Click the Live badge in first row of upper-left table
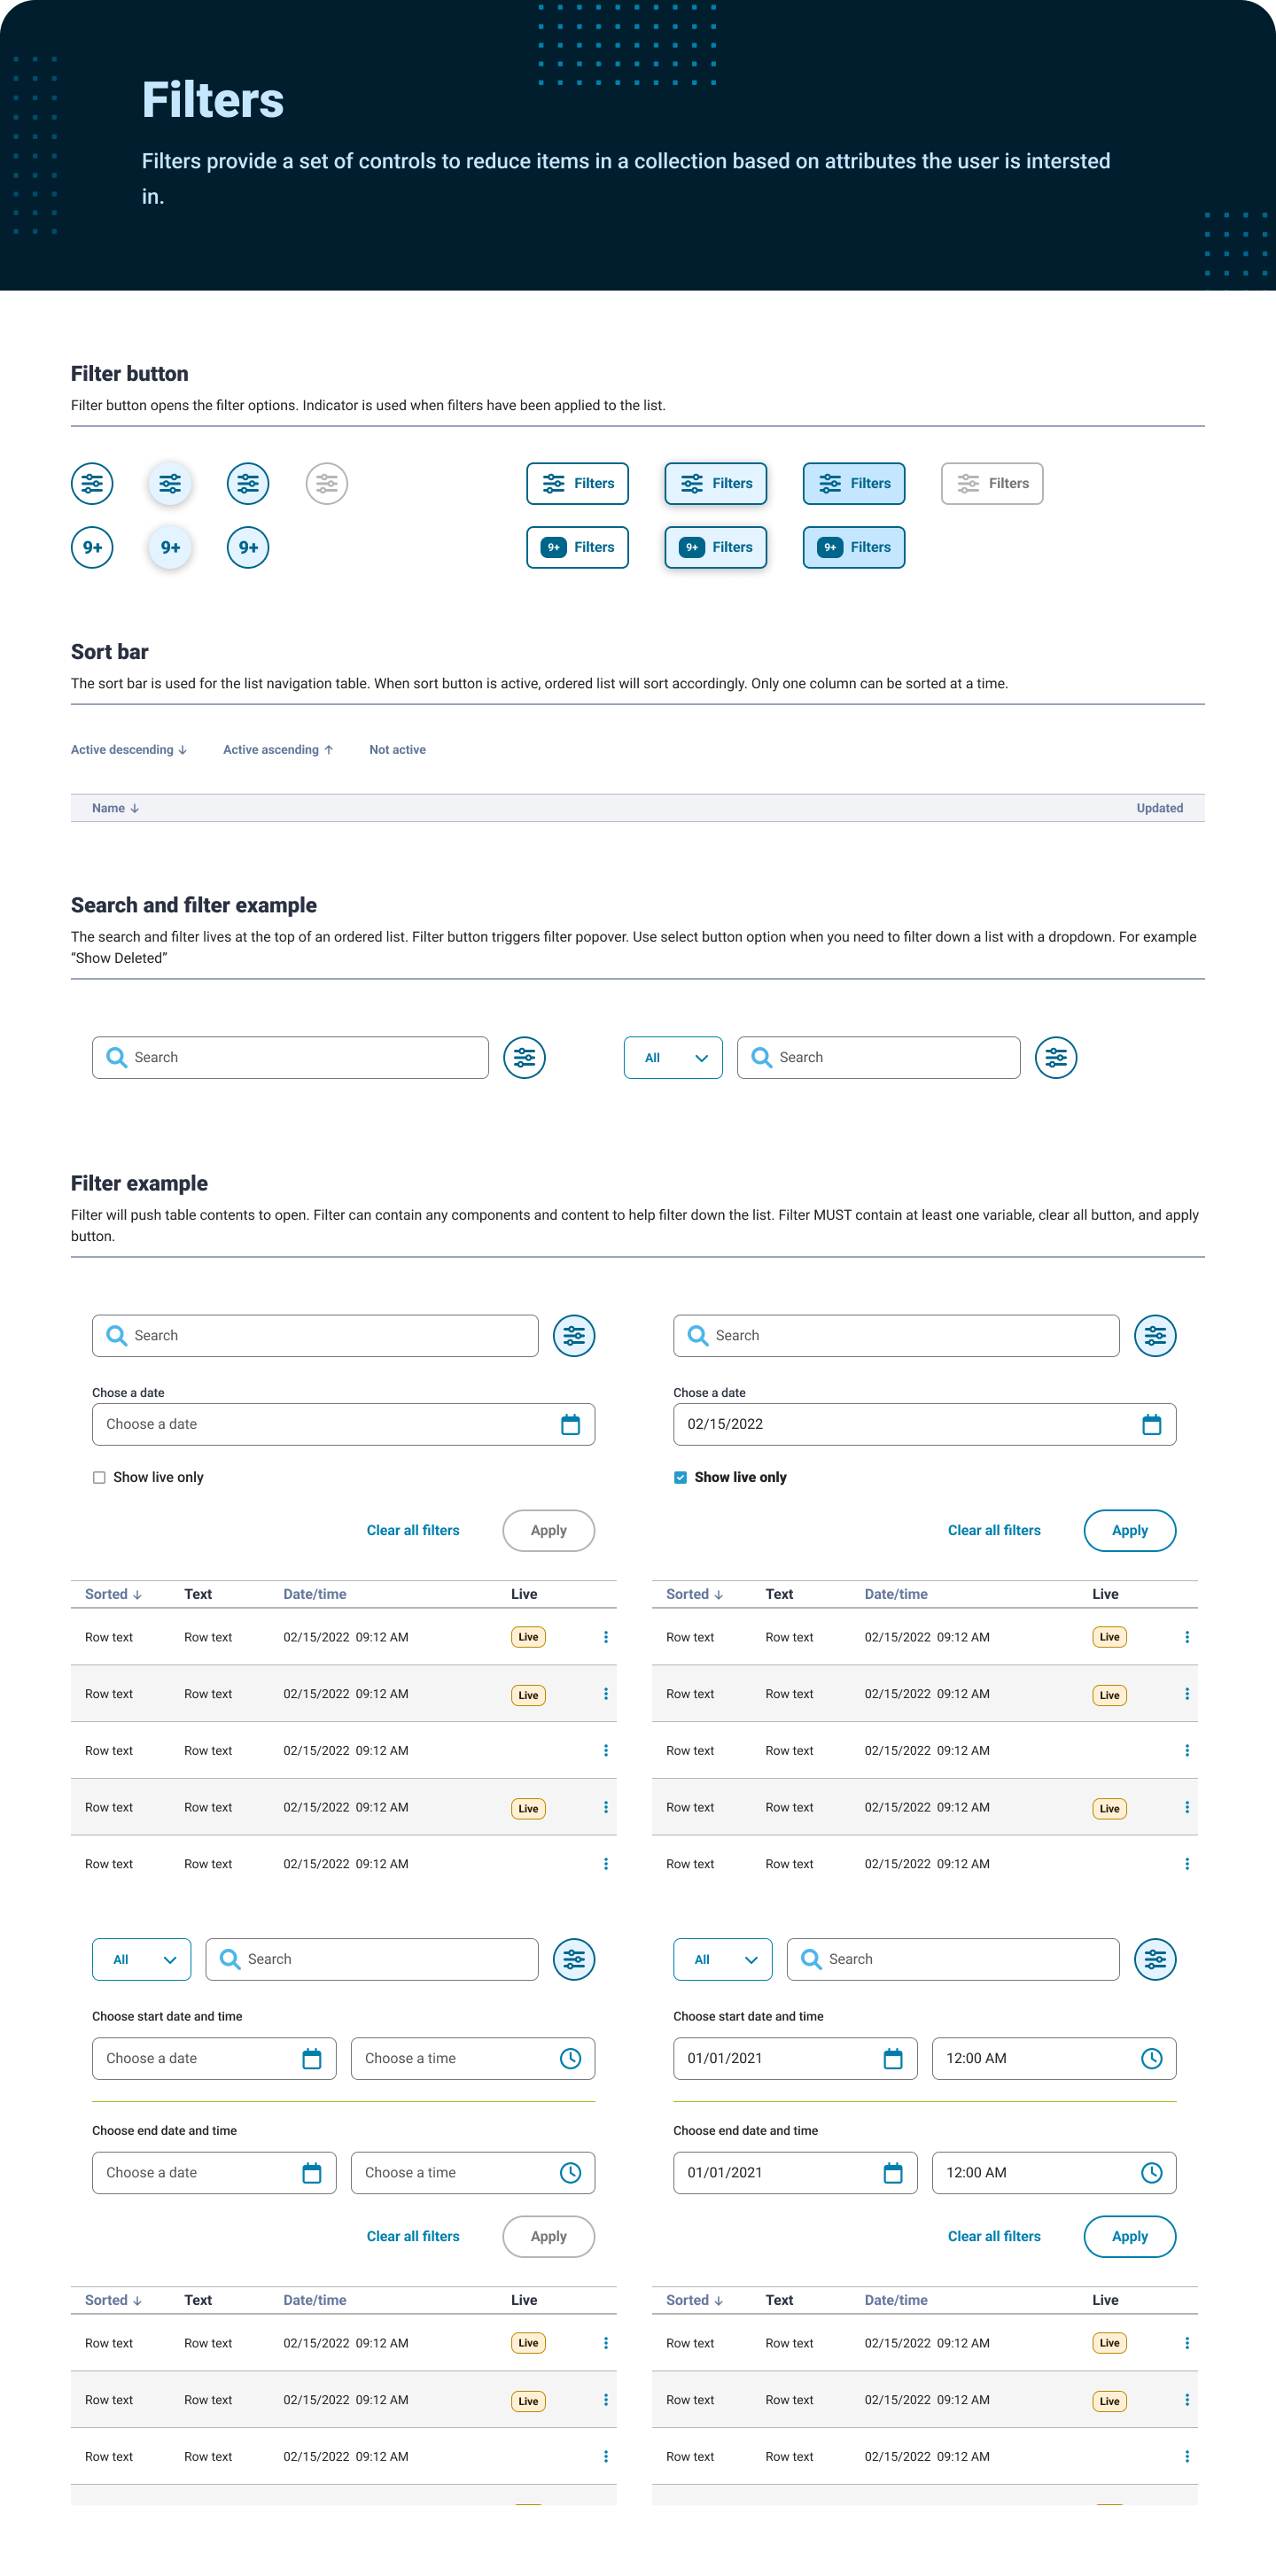 click(x=528, y=1638)
